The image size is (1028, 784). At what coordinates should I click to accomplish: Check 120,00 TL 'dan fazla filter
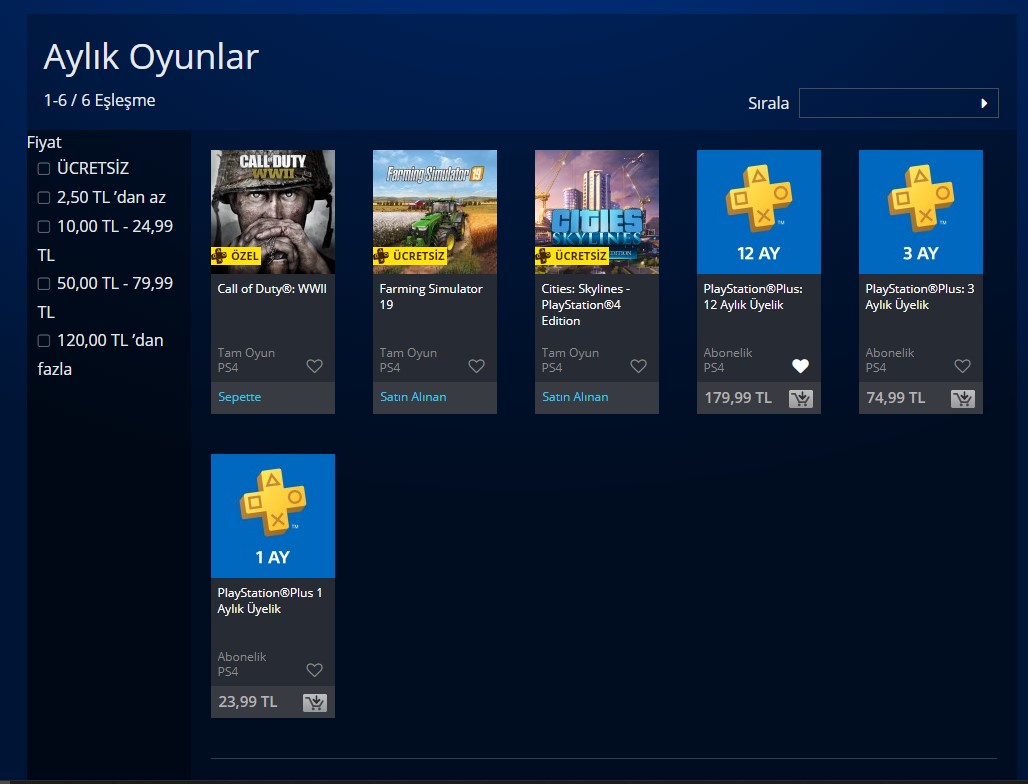click(x=44, y=340)
